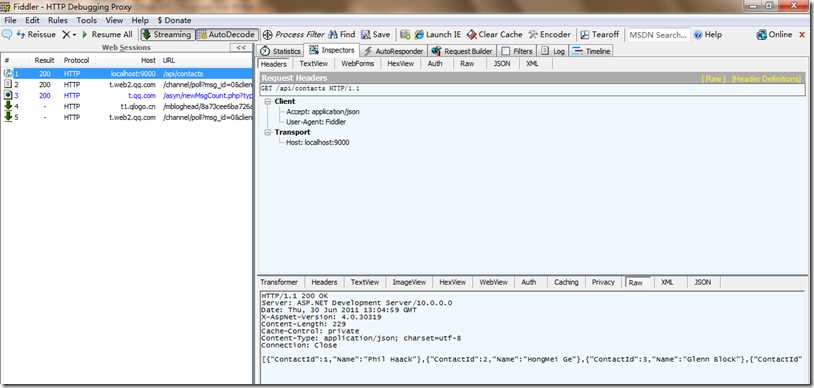Select response WebView tab
This screenshot has height=388, width=814.
pyautogui.click(x=493, y=282)
